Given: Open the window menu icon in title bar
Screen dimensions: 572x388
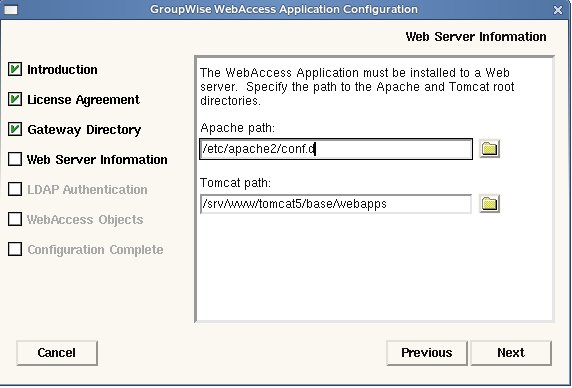Looking at the screenshot, I should pyautogui.click(x=11, y=10).
